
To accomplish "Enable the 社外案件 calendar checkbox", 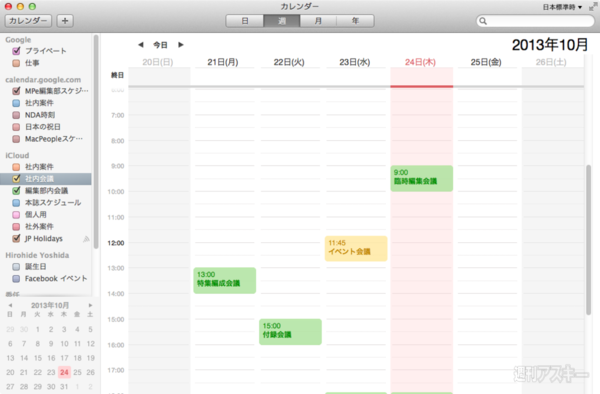I will coord(16,226).
